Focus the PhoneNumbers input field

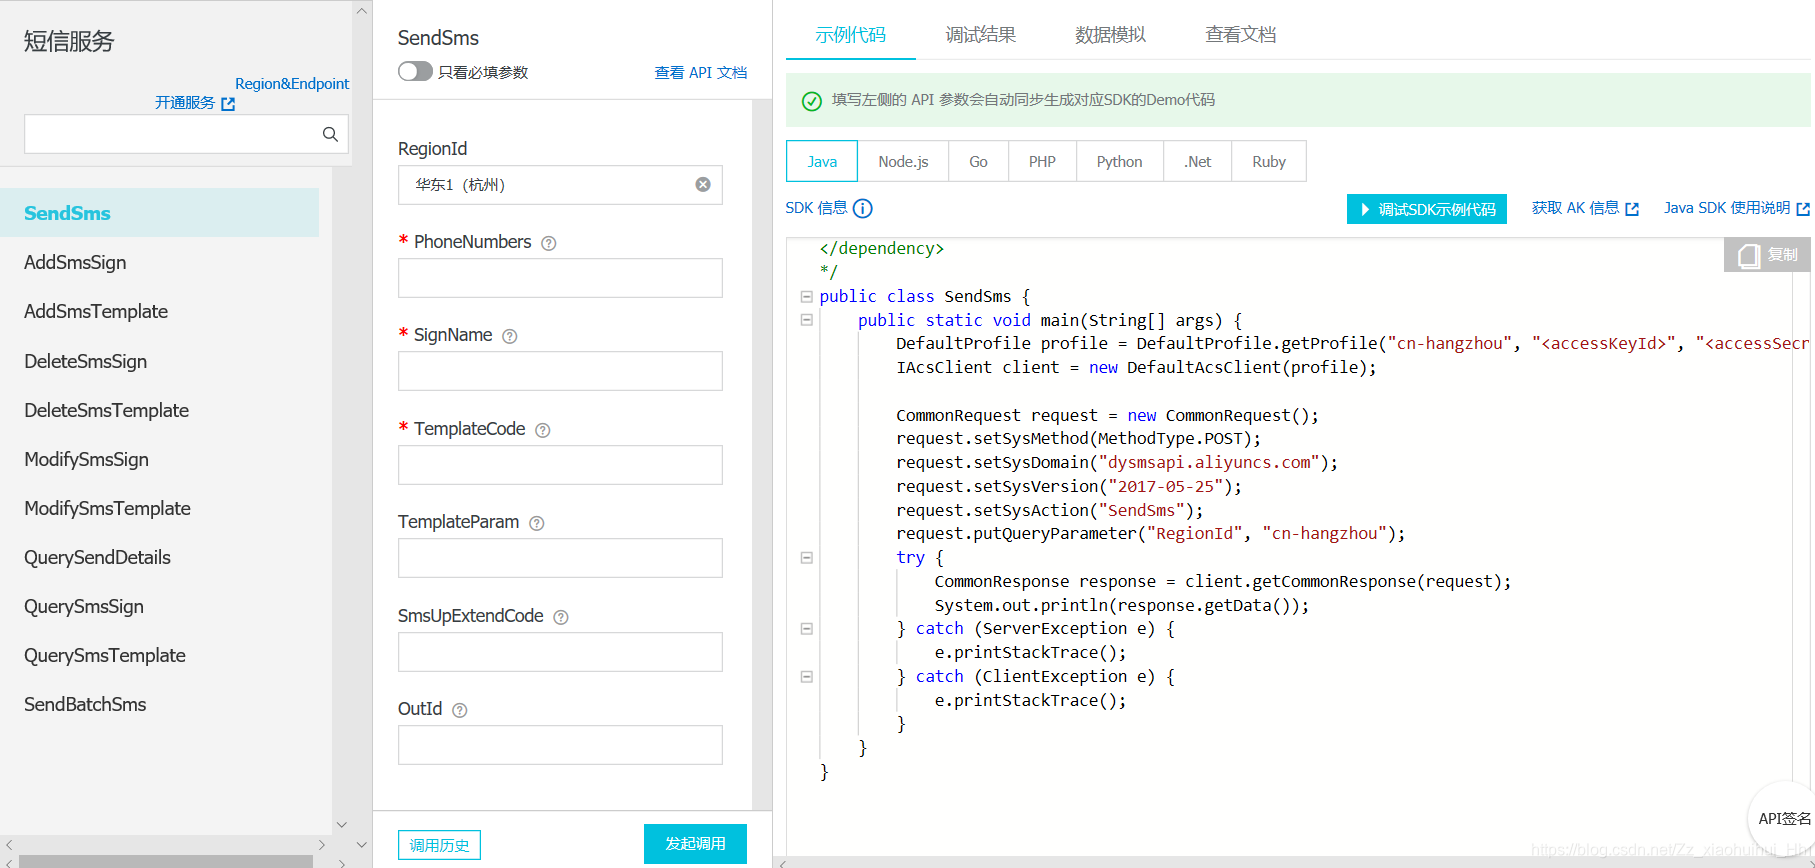click(560, 278)
